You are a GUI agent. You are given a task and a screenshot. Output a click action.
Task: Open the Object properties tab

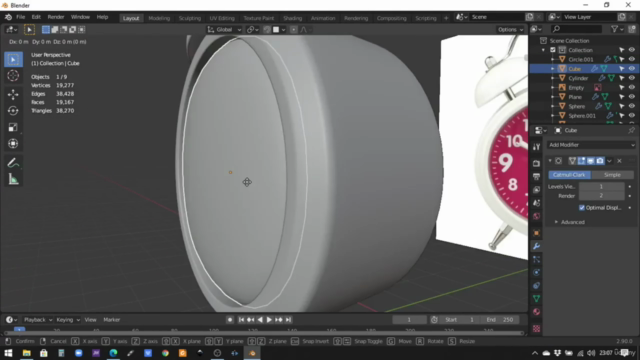536,233
